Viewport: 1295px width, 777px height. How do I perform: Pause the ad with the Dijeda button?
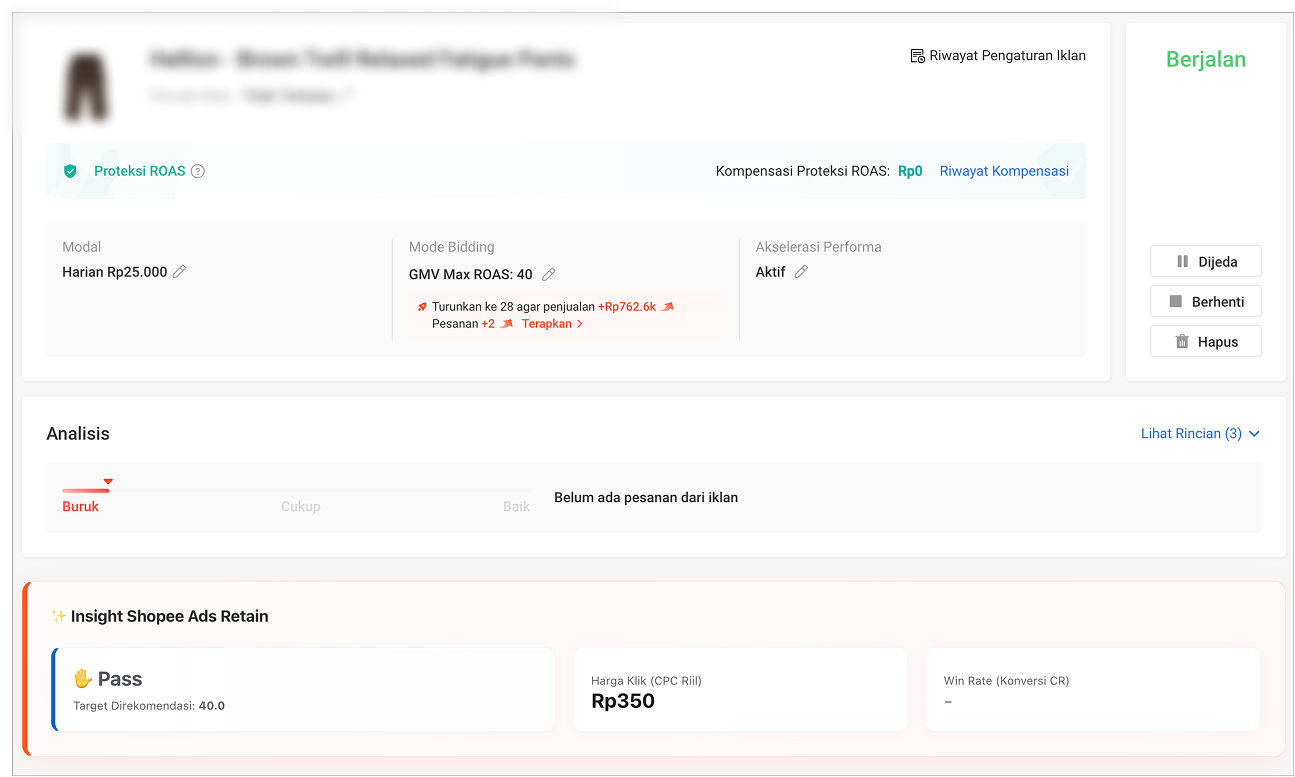1205,261
